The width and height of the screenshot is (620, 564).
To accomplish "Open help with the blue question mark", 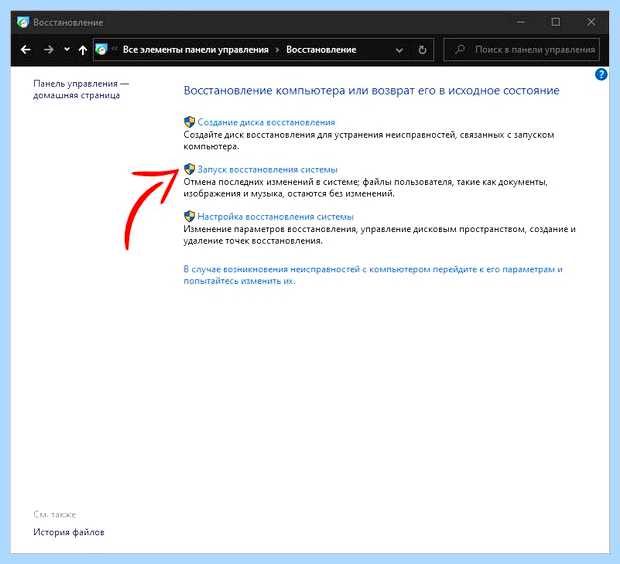I will coord(601,74).
